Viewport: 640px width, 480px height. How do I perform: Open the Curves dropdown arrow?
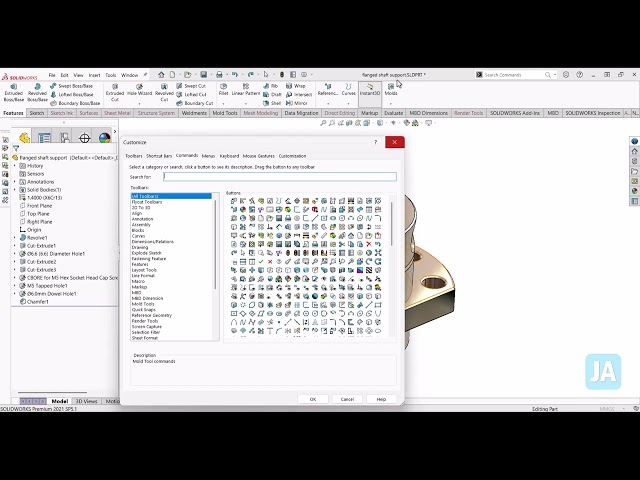pos(348,104)
